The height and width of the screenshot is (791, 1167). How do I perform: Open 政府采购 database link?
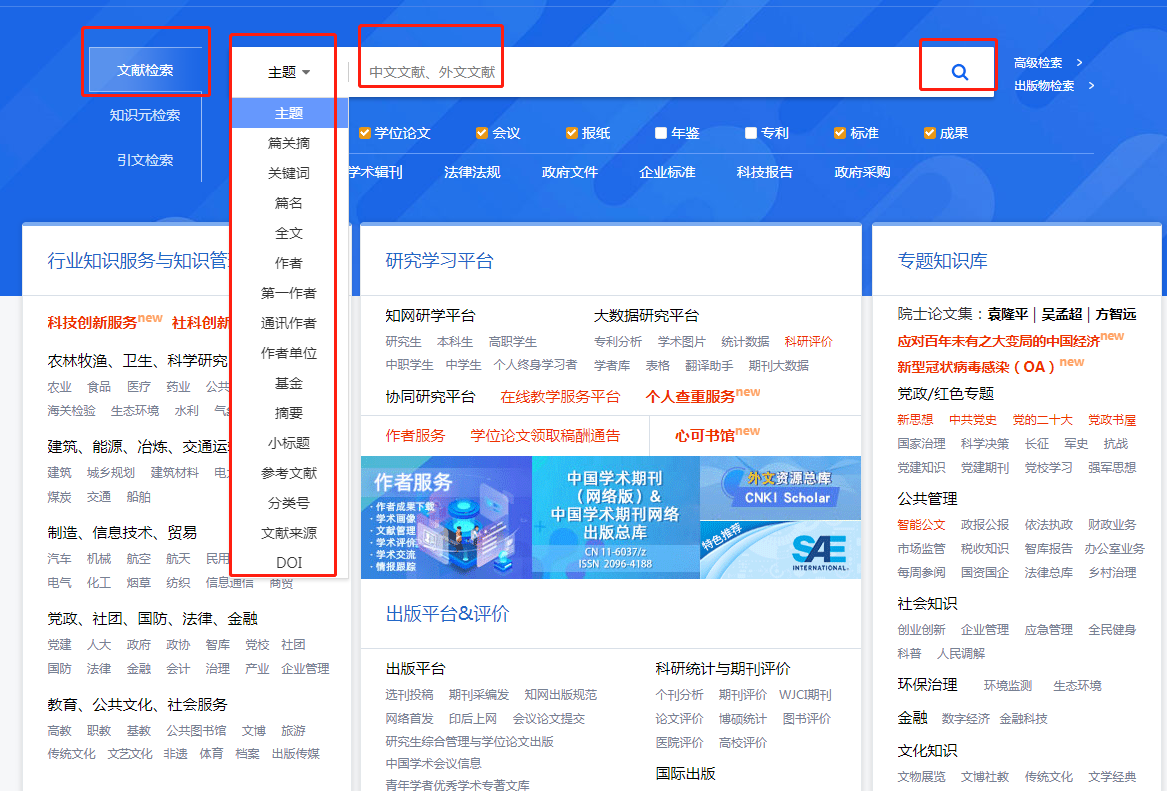point(862,173)
